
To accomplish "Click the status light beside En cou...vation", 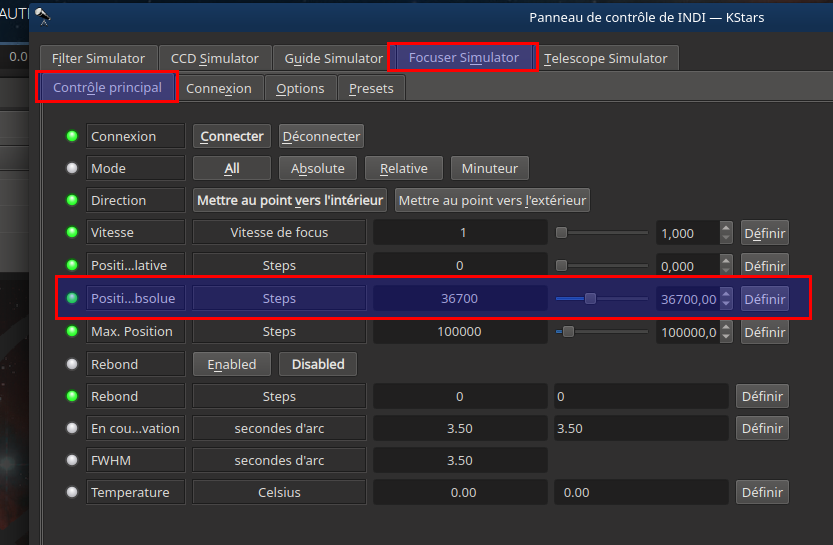I will [72, 428].
